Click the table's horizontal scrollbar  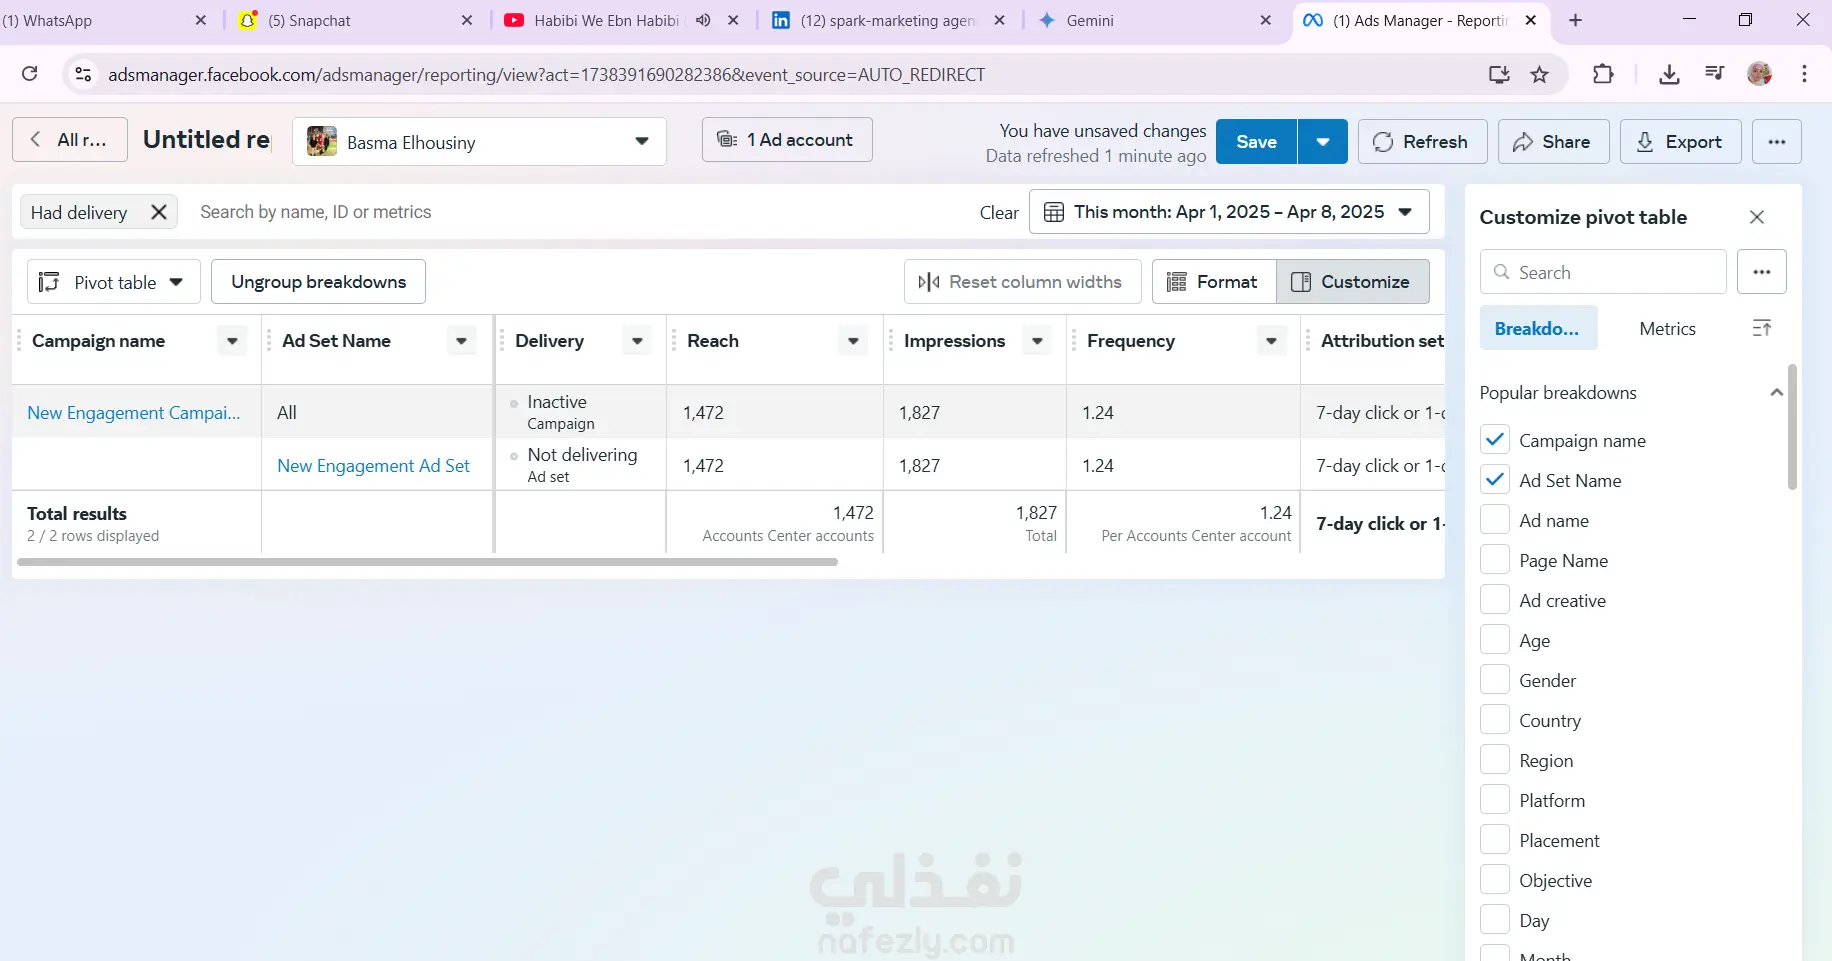click(428, 562)
